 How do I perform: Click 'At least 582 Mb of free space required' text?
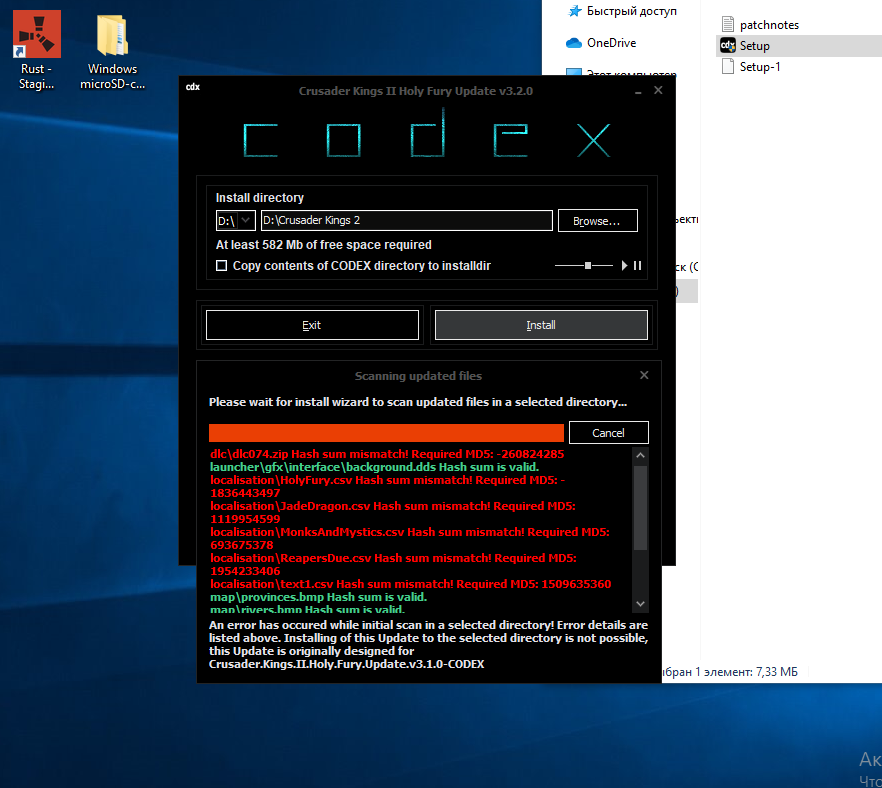[x=323, y=245]
